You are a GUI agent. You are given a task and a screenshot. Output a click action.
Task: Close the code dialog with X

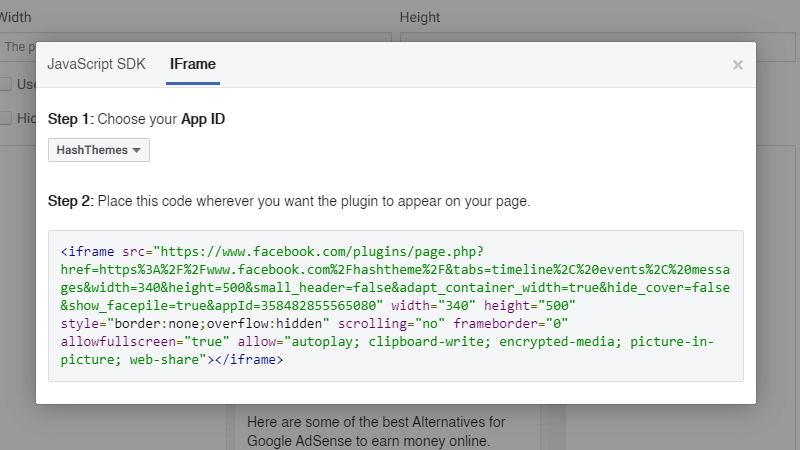click(x=737, y=65)
